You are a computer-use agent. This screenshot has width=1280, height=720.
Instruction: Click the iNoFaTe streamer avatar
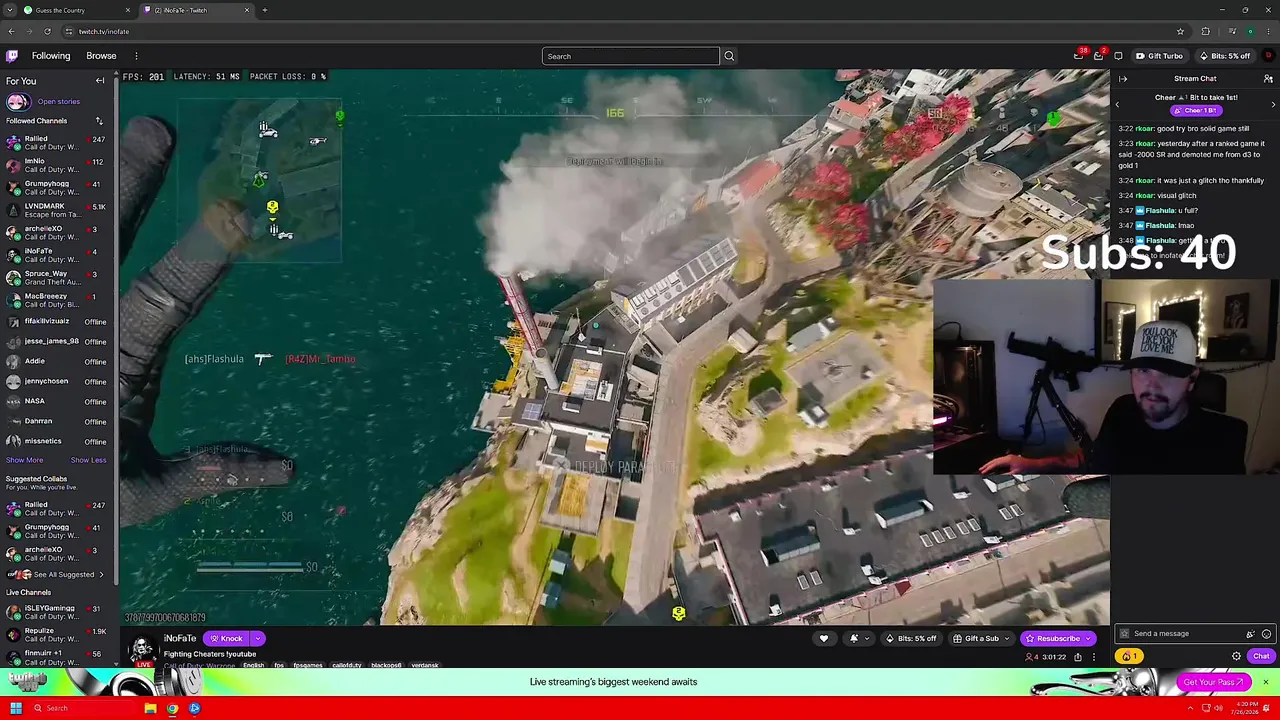143,651
